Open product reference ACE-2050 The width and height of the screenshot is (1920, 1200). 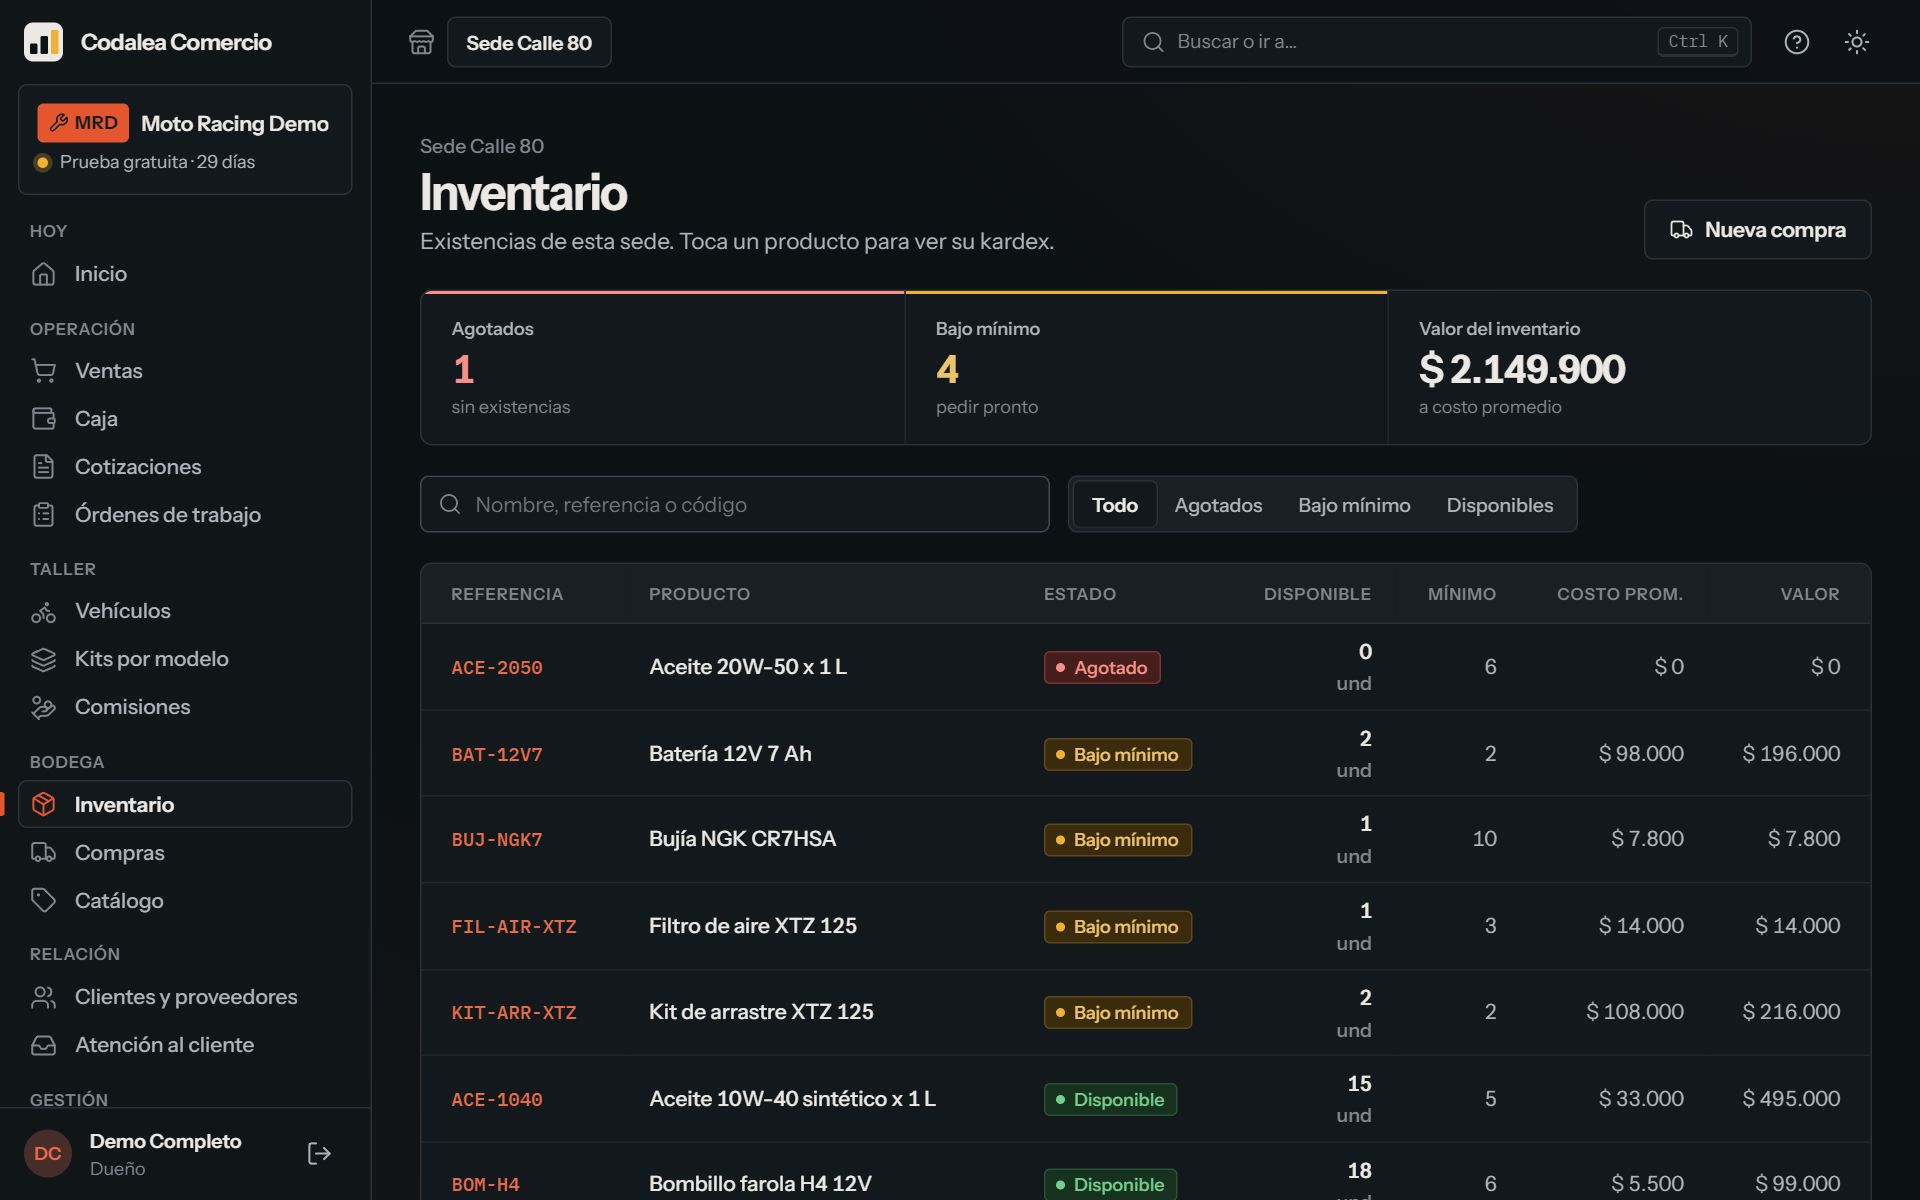pyautogui.click(x=497, y=668)
